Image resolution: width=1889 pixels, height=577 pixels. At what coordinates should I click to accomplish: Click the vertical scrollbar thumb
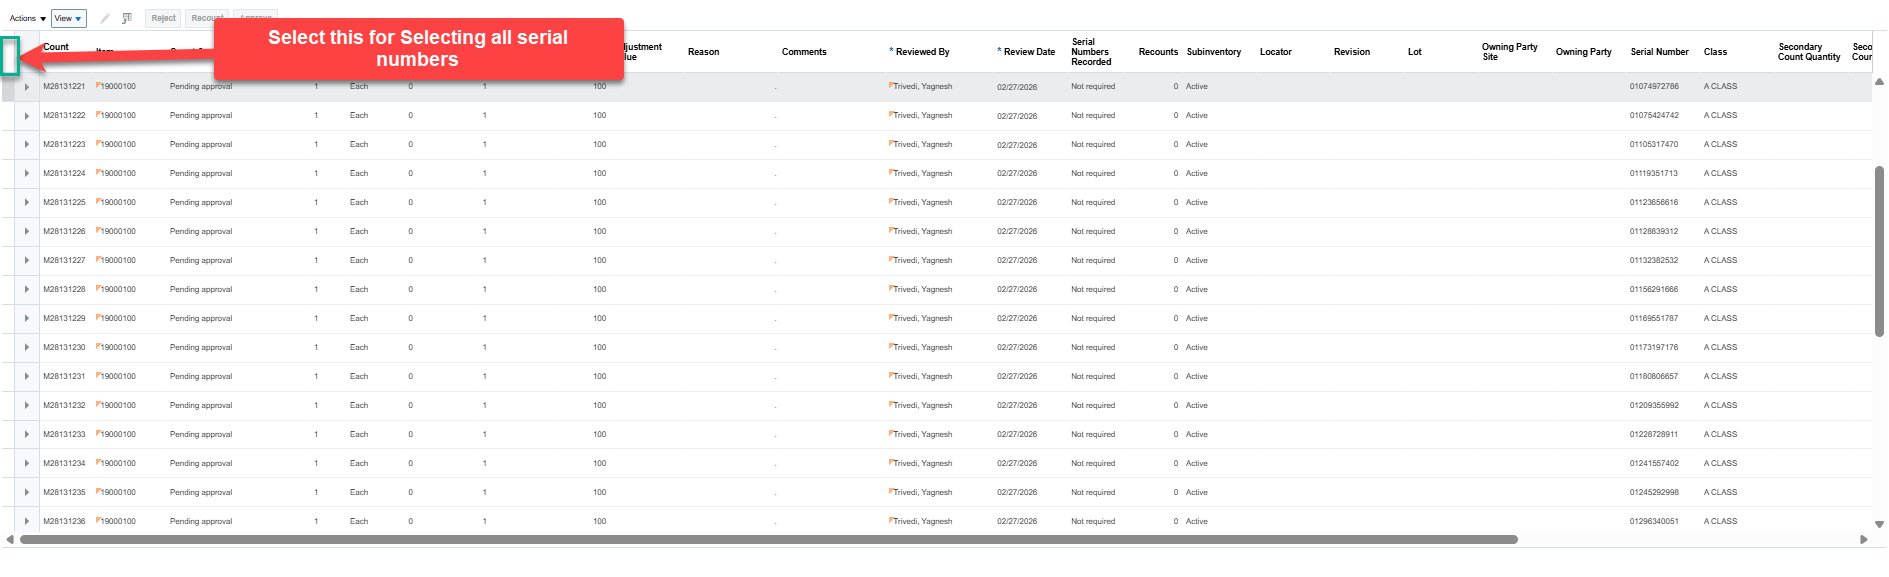tap(1880, 251)
